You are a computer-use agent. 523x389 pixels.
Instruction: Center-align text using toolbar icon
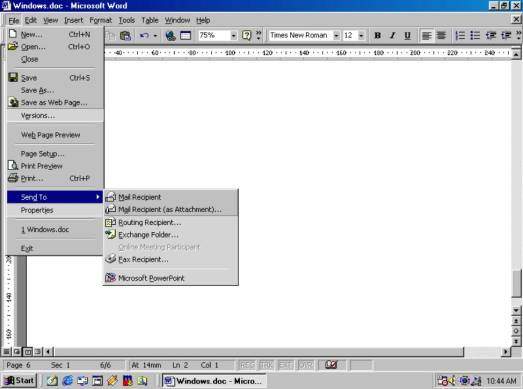click(x=441, y=35)
